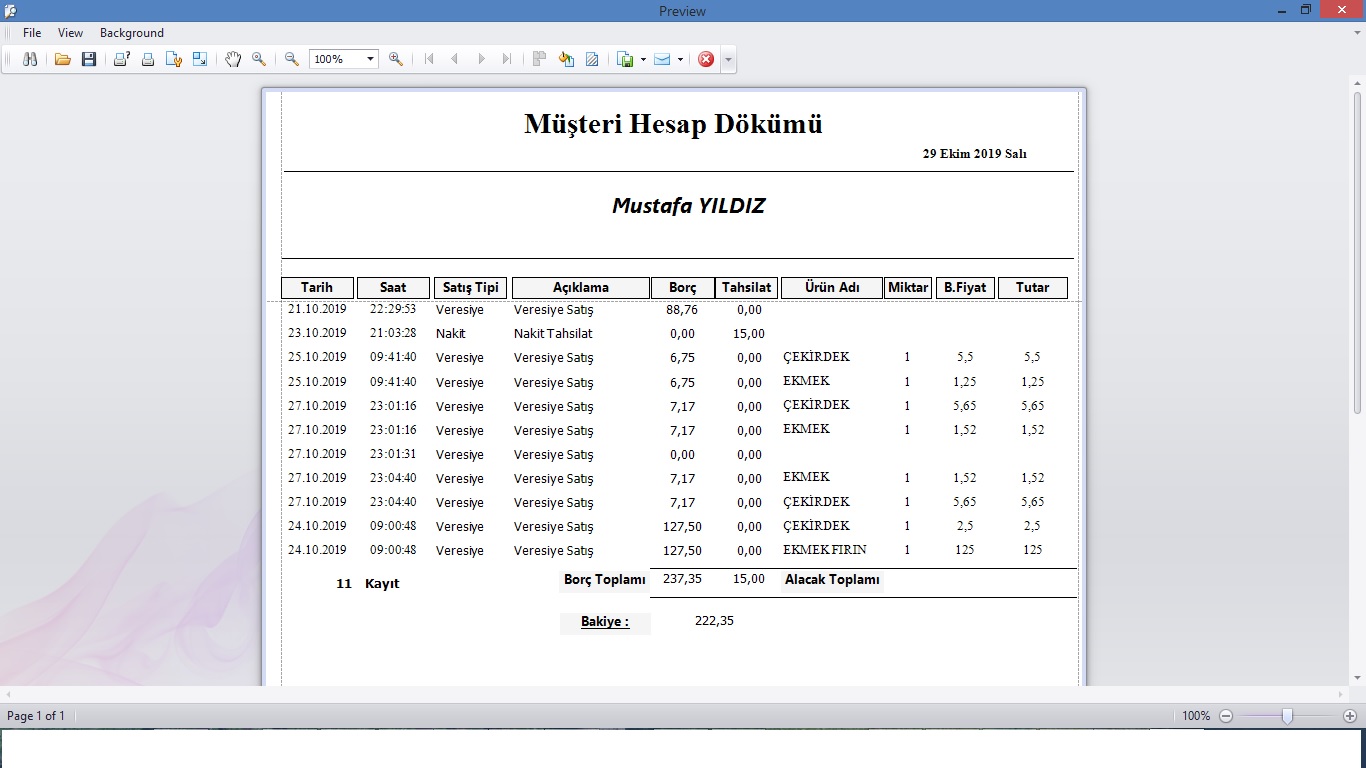This screenshot has width=1366, height=768.
Task: Open the File menu
Action: tap(32, 33)
